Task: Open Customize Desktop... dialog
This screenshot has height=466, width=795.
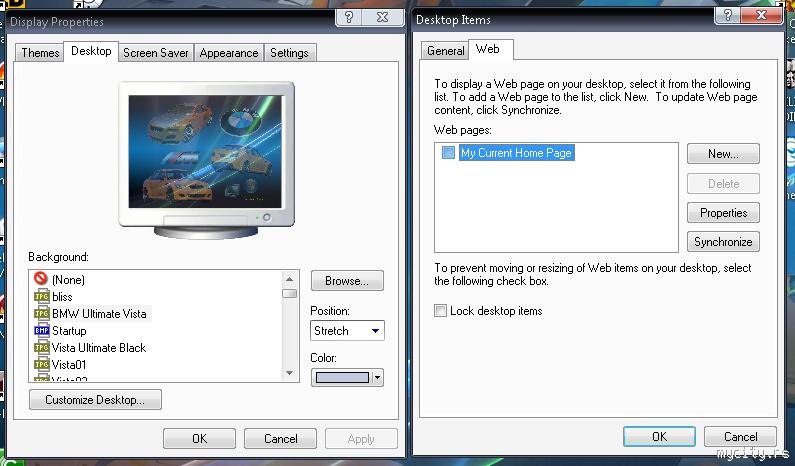Action: (x=95, y=400)
